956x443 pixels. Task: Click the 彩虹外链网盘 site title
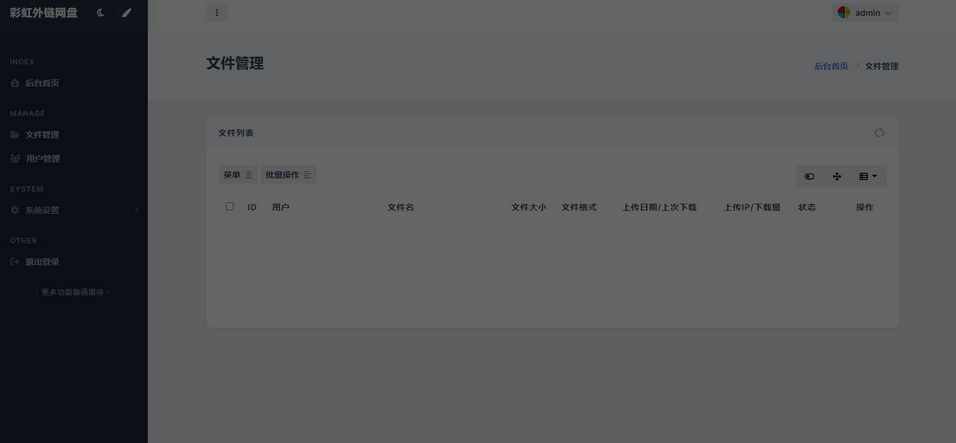pos(43,13)
